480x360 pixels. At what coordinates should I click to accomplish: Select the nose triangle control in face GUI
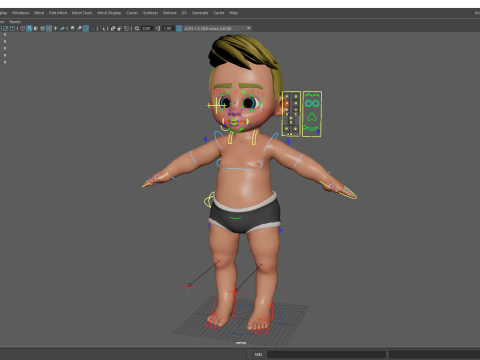tap(312, 117)
